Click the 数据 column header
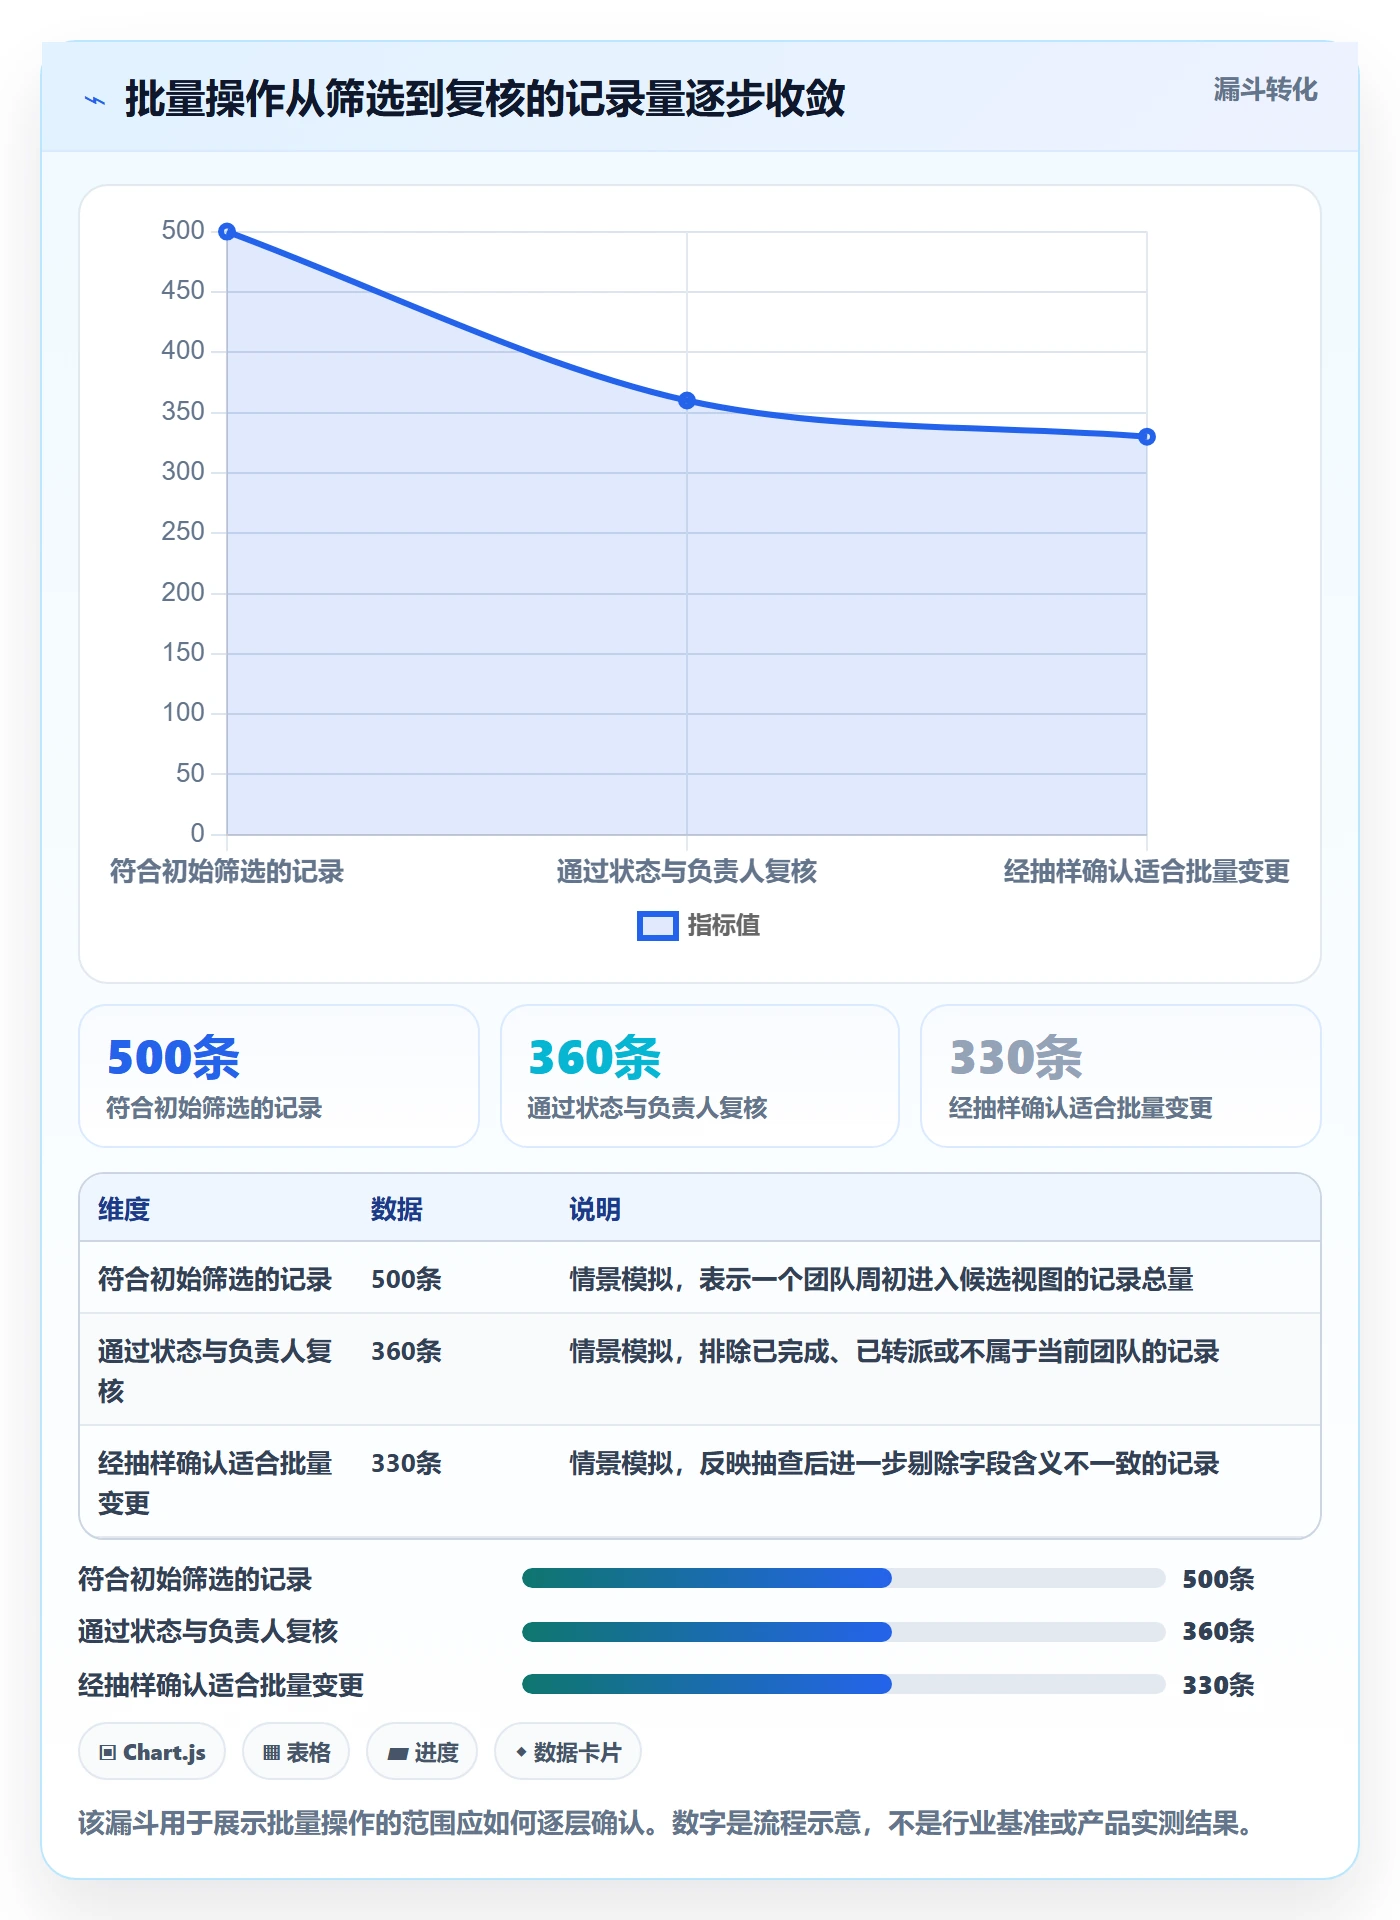This screenshot has width=1400, height=1920. pos(397,1210)
